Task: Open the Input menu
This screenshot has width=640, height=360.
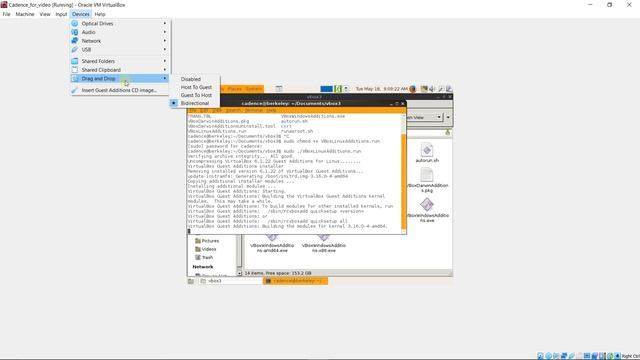Action: coord(61,14)
